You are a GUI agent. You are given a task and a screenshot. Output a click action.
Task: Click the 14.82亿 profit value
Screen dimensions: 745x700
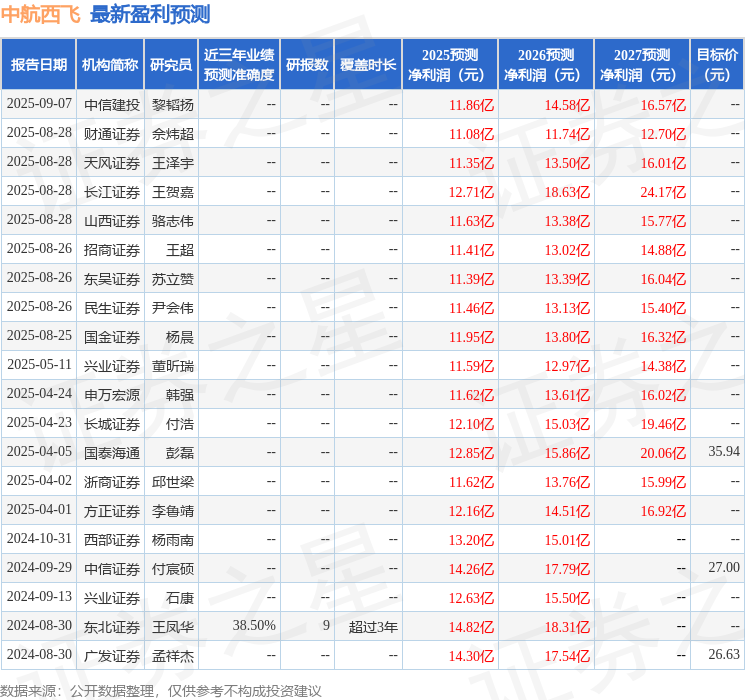click(472, 627)
